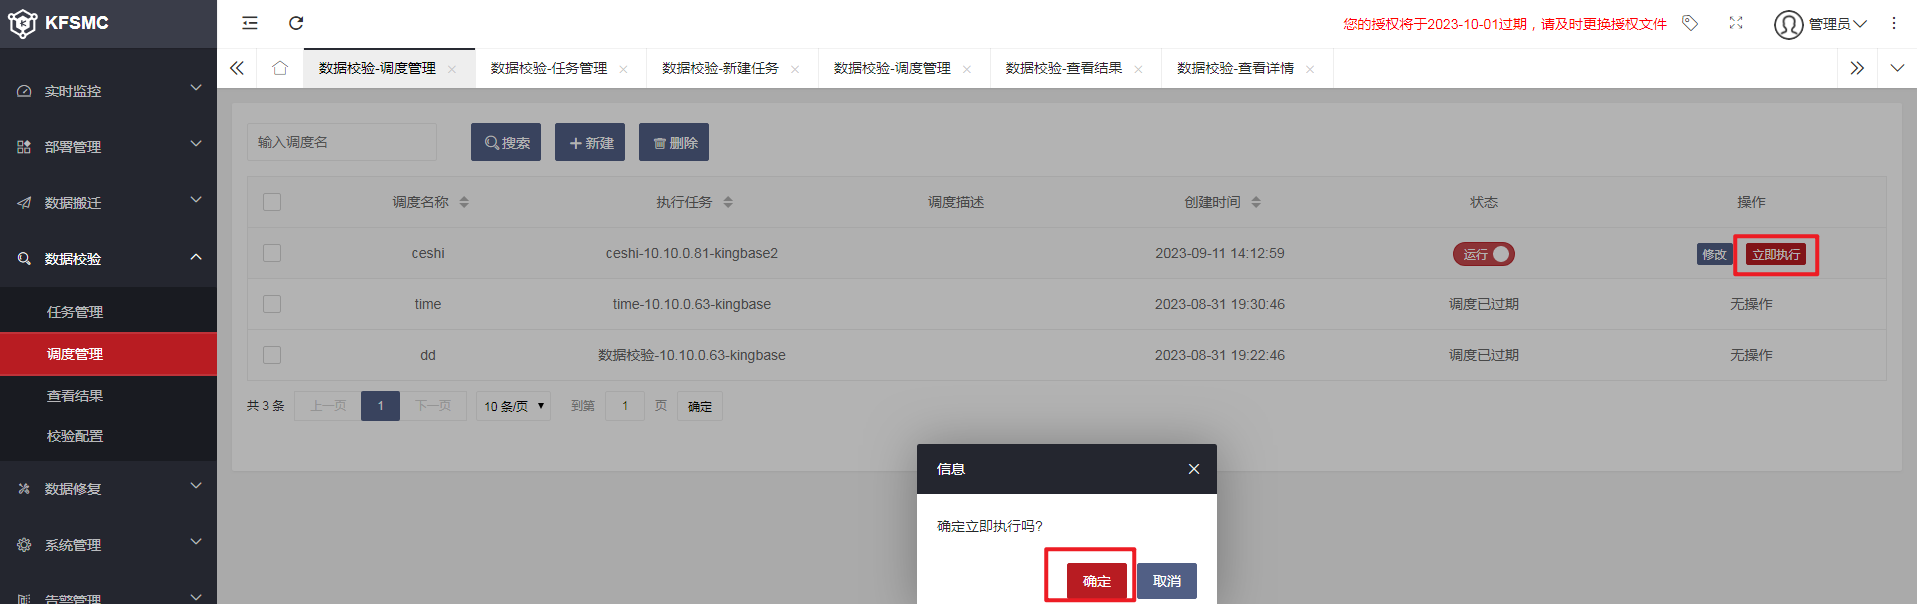Confirm with the 确定 button in dialog
The height and width of the screenshot is (604, 1917).
tap(1096, 581)
